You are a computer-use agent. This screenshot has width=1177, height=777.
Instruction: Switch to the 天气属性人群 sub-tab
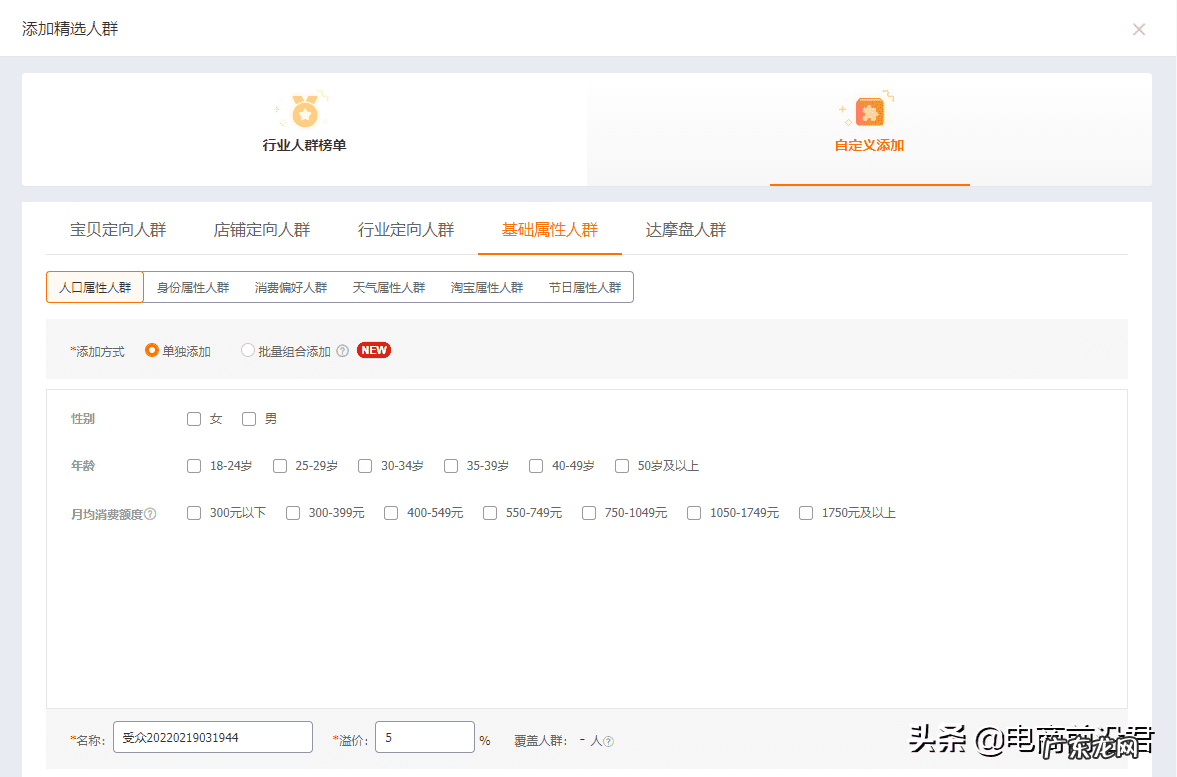[x=389, y=287]
